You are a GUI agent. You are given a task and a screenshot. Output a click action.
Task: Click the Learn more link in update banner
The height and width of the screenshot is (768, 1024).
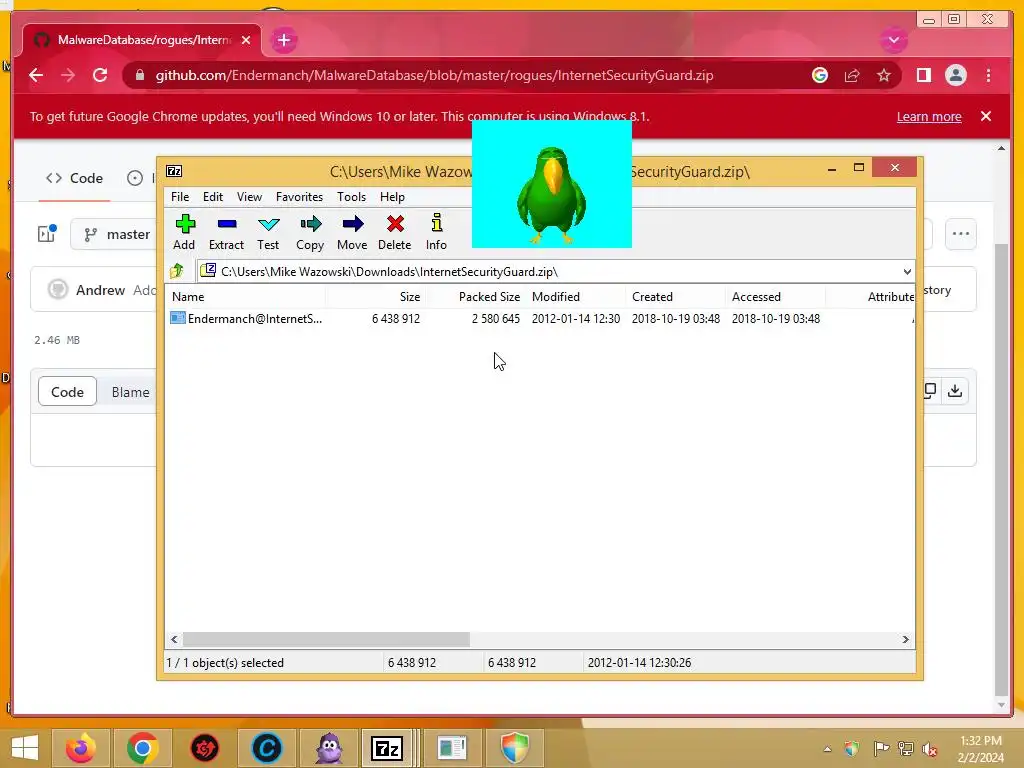[x=929, y=116]
